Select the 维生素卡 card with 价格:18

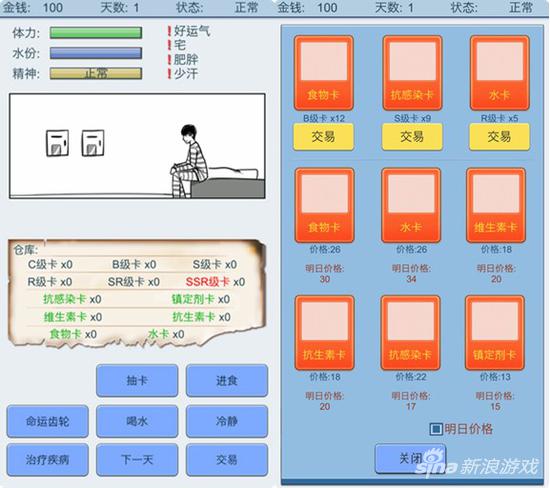click(496, 205)
